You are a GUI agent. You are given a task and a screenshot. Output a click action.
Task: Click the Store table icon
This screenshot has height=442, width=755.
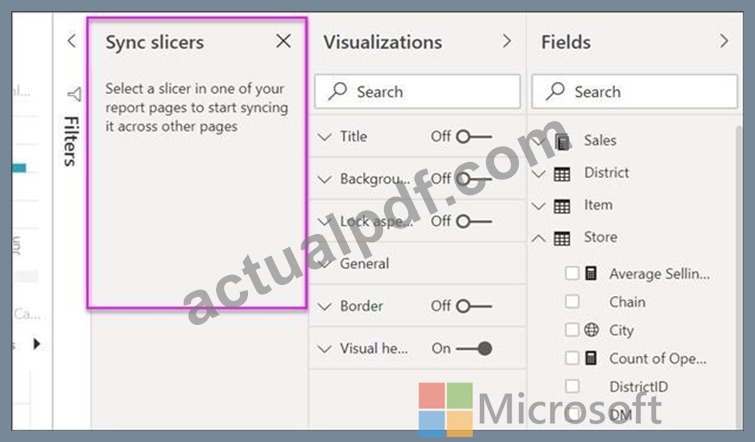[x=562, y=238]
